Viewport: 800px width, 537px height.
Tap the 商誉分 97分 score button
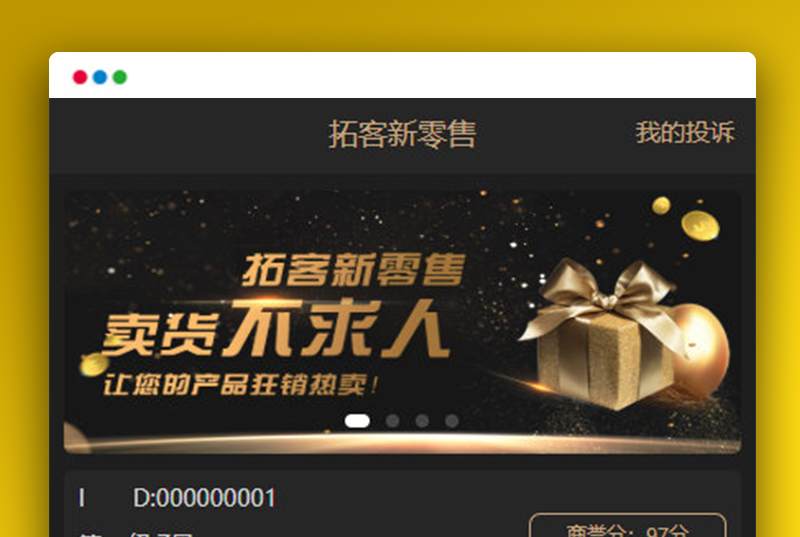point(628,526)
